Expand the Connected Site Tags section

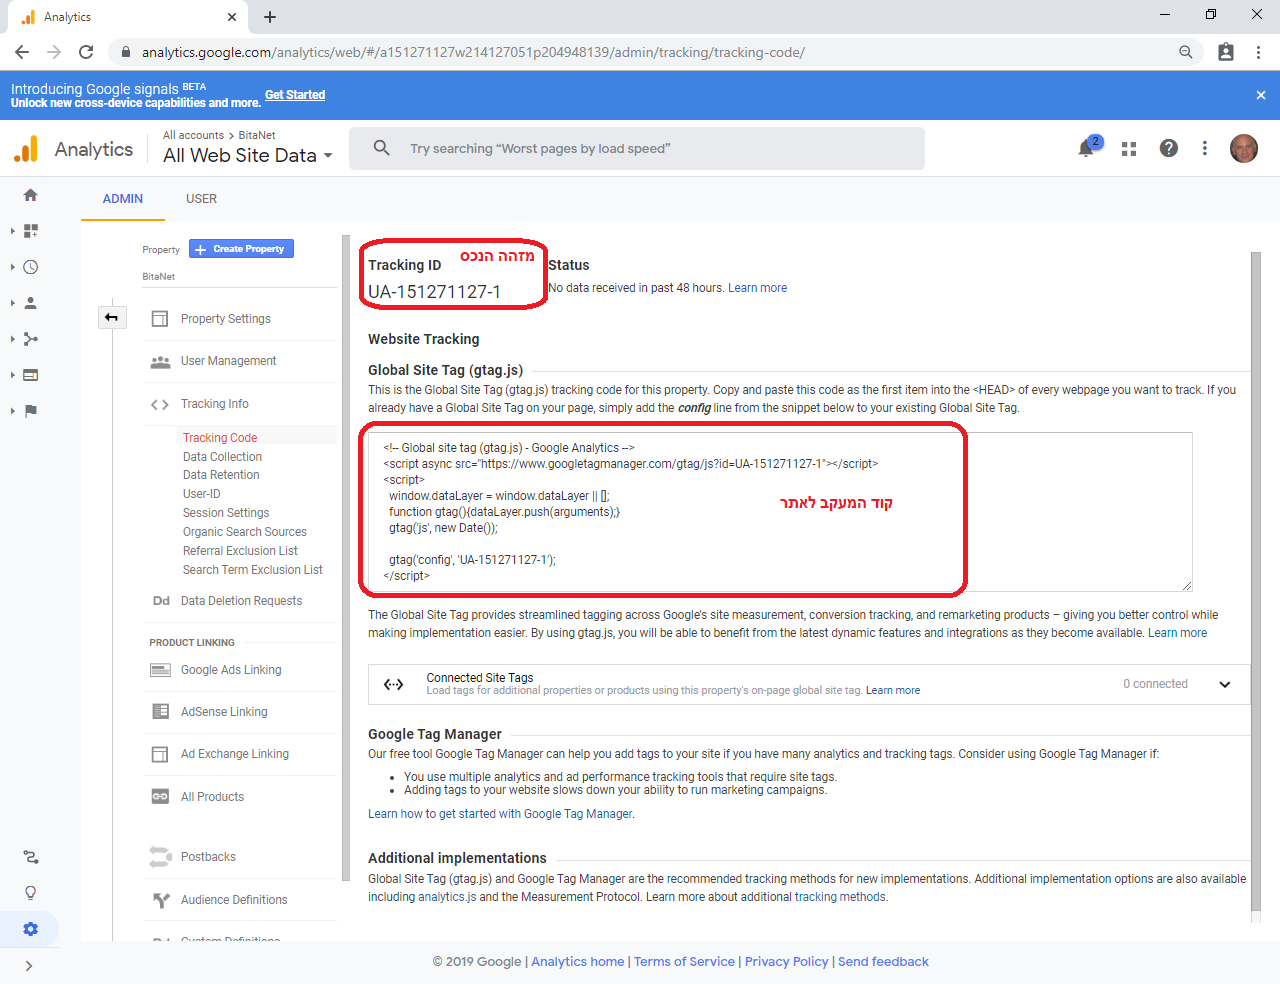coord(1224,685)
